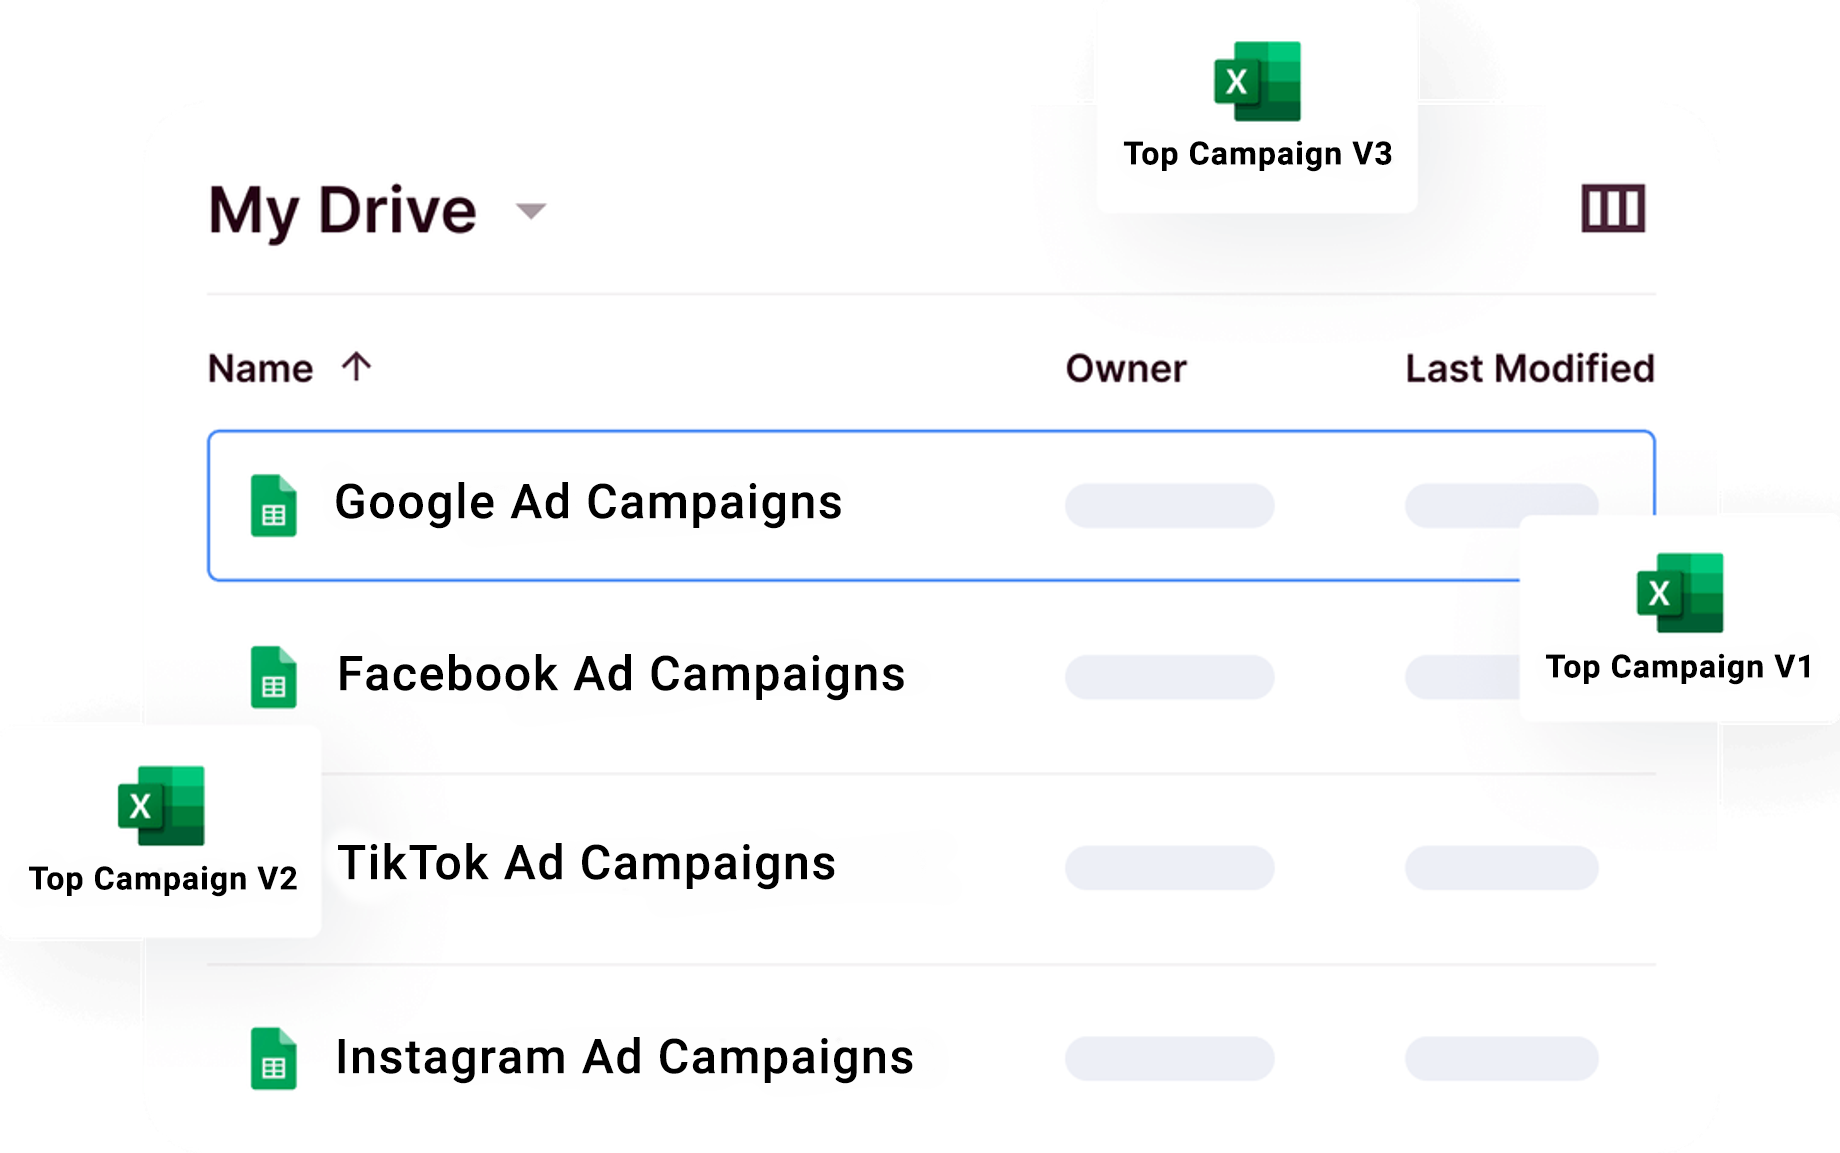Reverse sort order with the Name arrow
1840x1153 pixels.
coord(356,367)
